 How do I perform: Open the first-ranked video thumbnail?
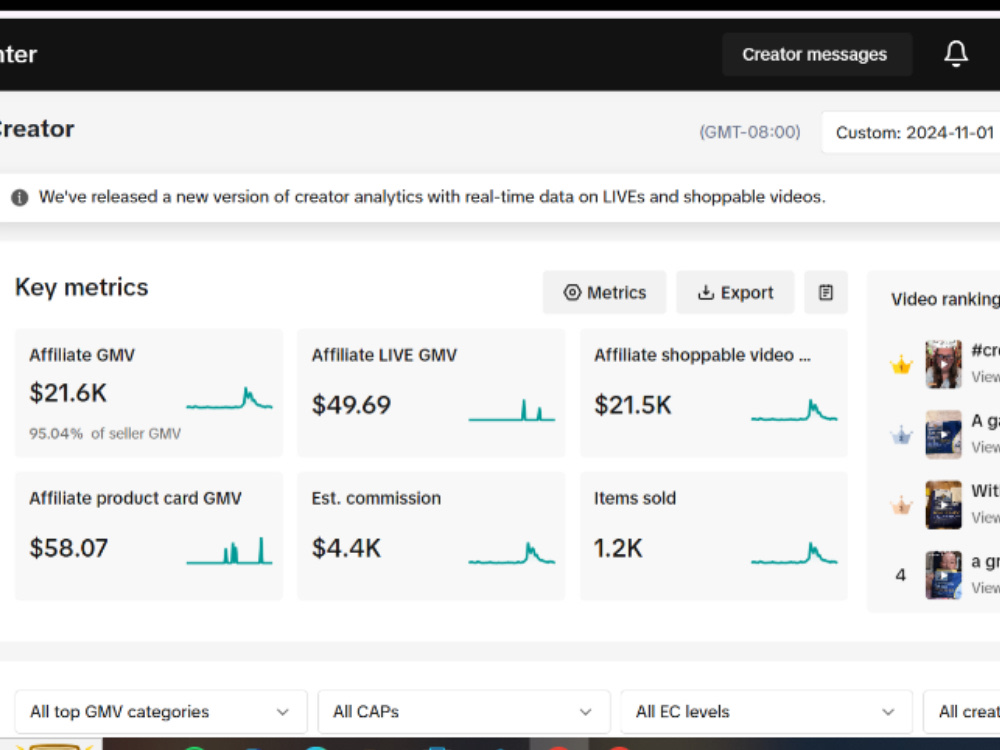[x=943, y=365]
